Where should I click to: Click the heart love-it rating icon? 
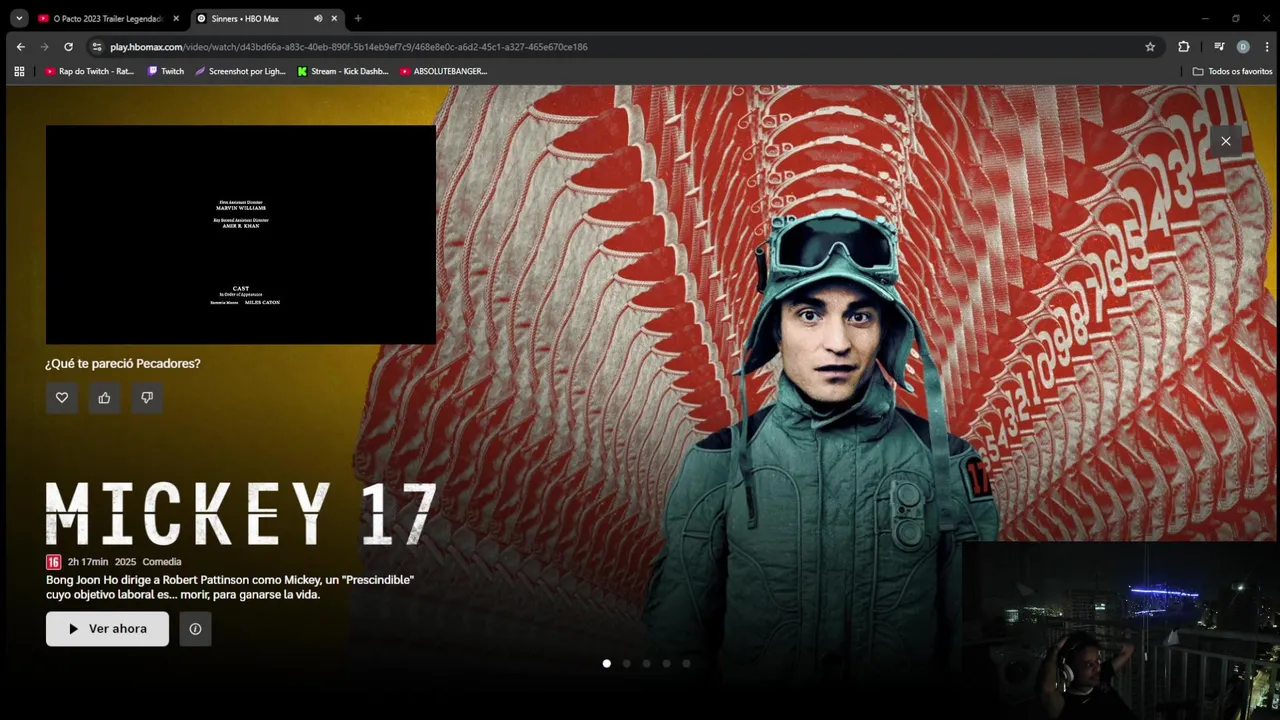(x=62, y=397)
